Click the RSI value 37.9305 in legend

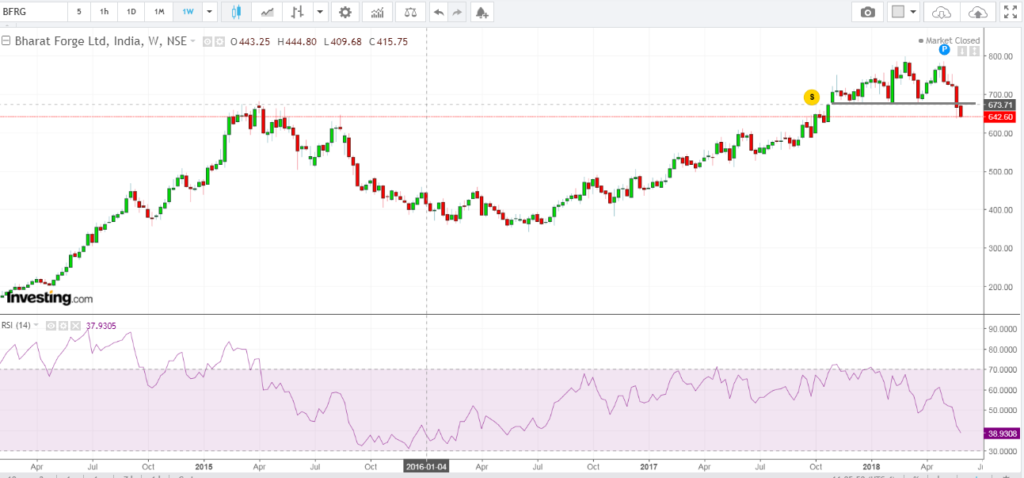tap(101, 325)
